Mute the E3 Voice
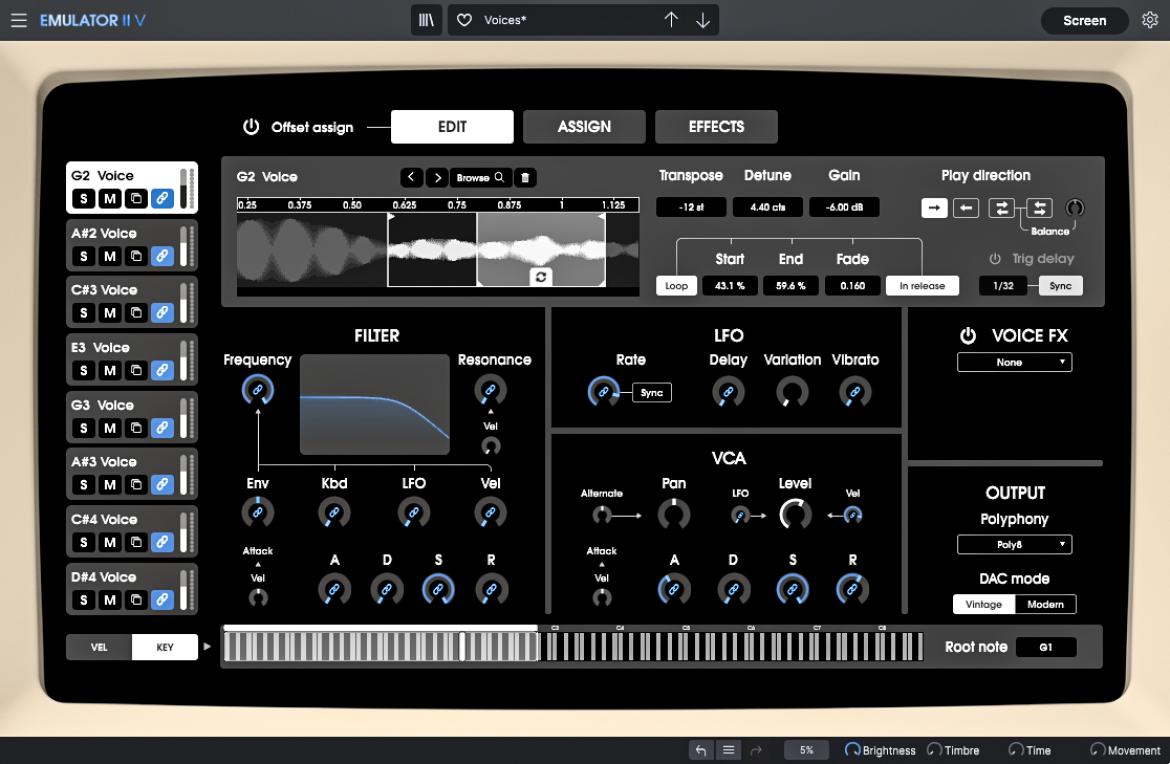The image size is (1170, 764). coord(110,370)
